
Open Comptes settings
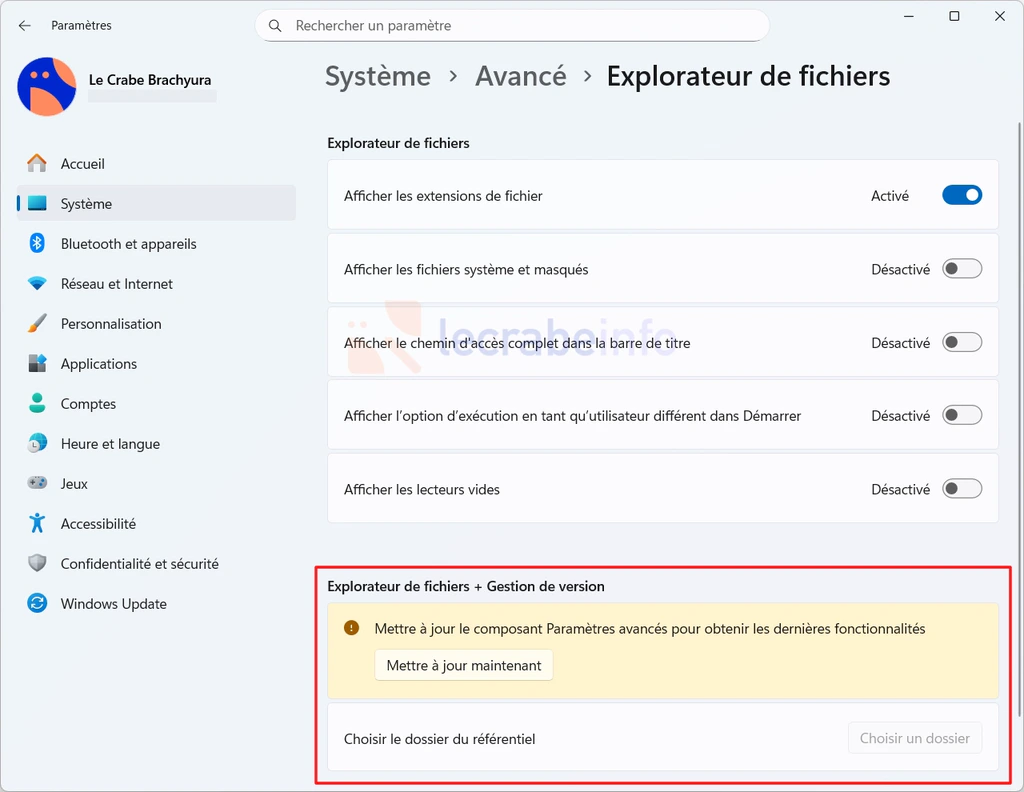[x=156, y=403]
